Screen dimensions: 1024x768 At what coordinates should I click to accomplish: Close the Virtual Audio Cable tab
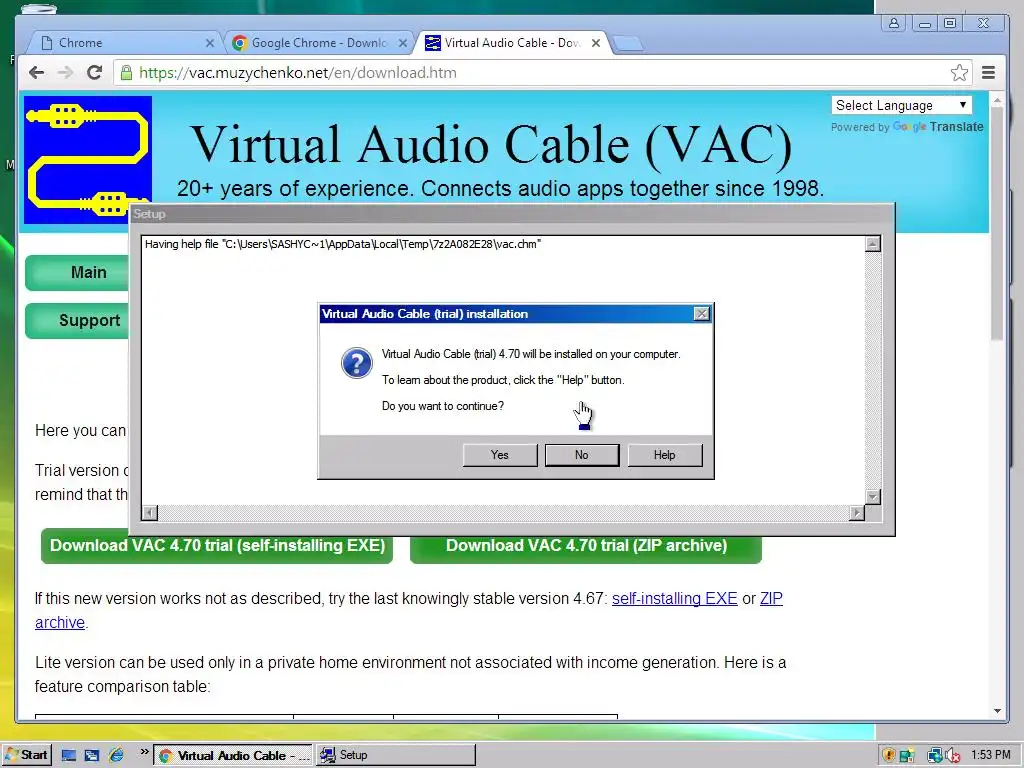[596, 43]
